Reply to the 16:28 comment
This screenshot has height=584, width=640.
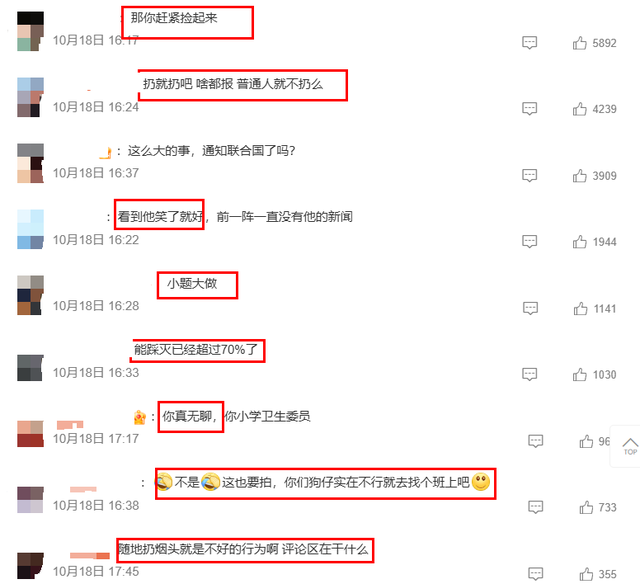530,309
